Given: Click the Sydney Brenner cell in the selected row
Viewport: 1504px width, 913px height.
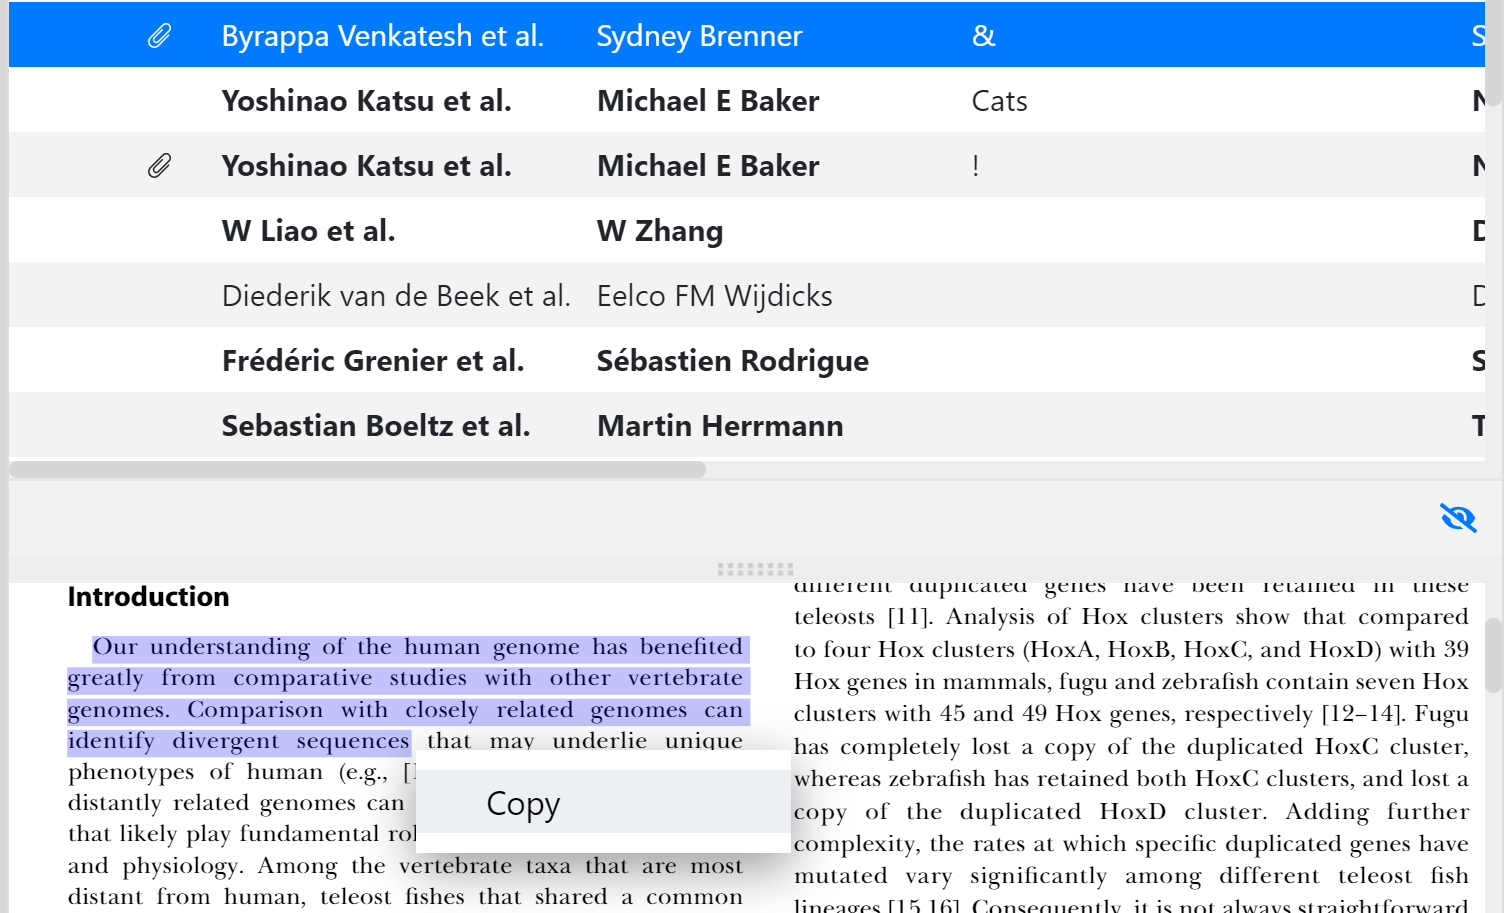Looking at the screenshot, I should 699,36.
